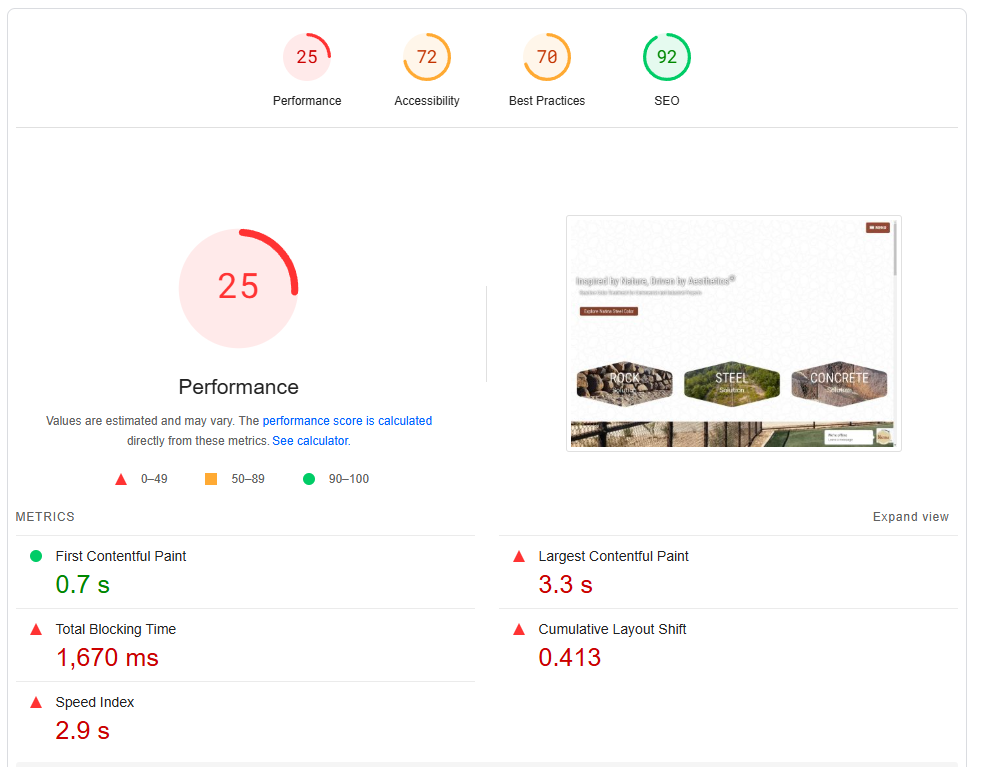The width and height of the screenshot is (987, 767).
Task: Select the First Contentful Paint metric label
Action: coord(121,556)
